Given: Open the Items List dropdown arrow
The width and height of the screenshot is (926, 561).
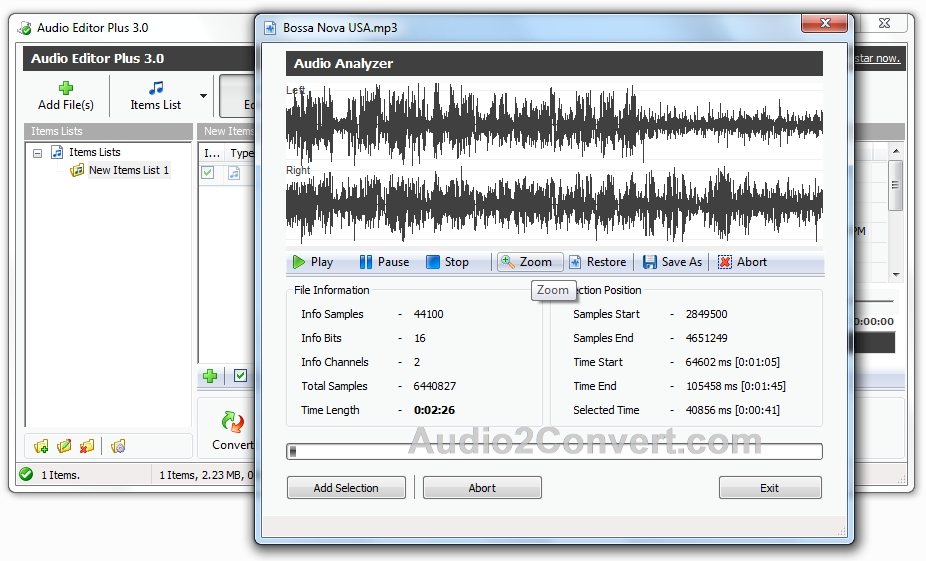Looking at the screenshot, I should coord(203,96).
